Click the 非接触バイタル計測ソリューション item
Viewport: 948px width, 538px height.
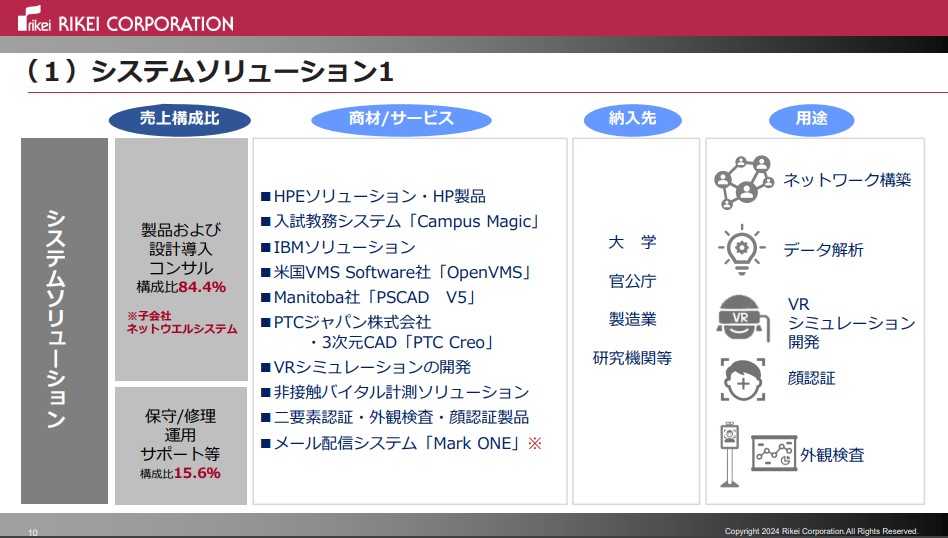(395, 393)
